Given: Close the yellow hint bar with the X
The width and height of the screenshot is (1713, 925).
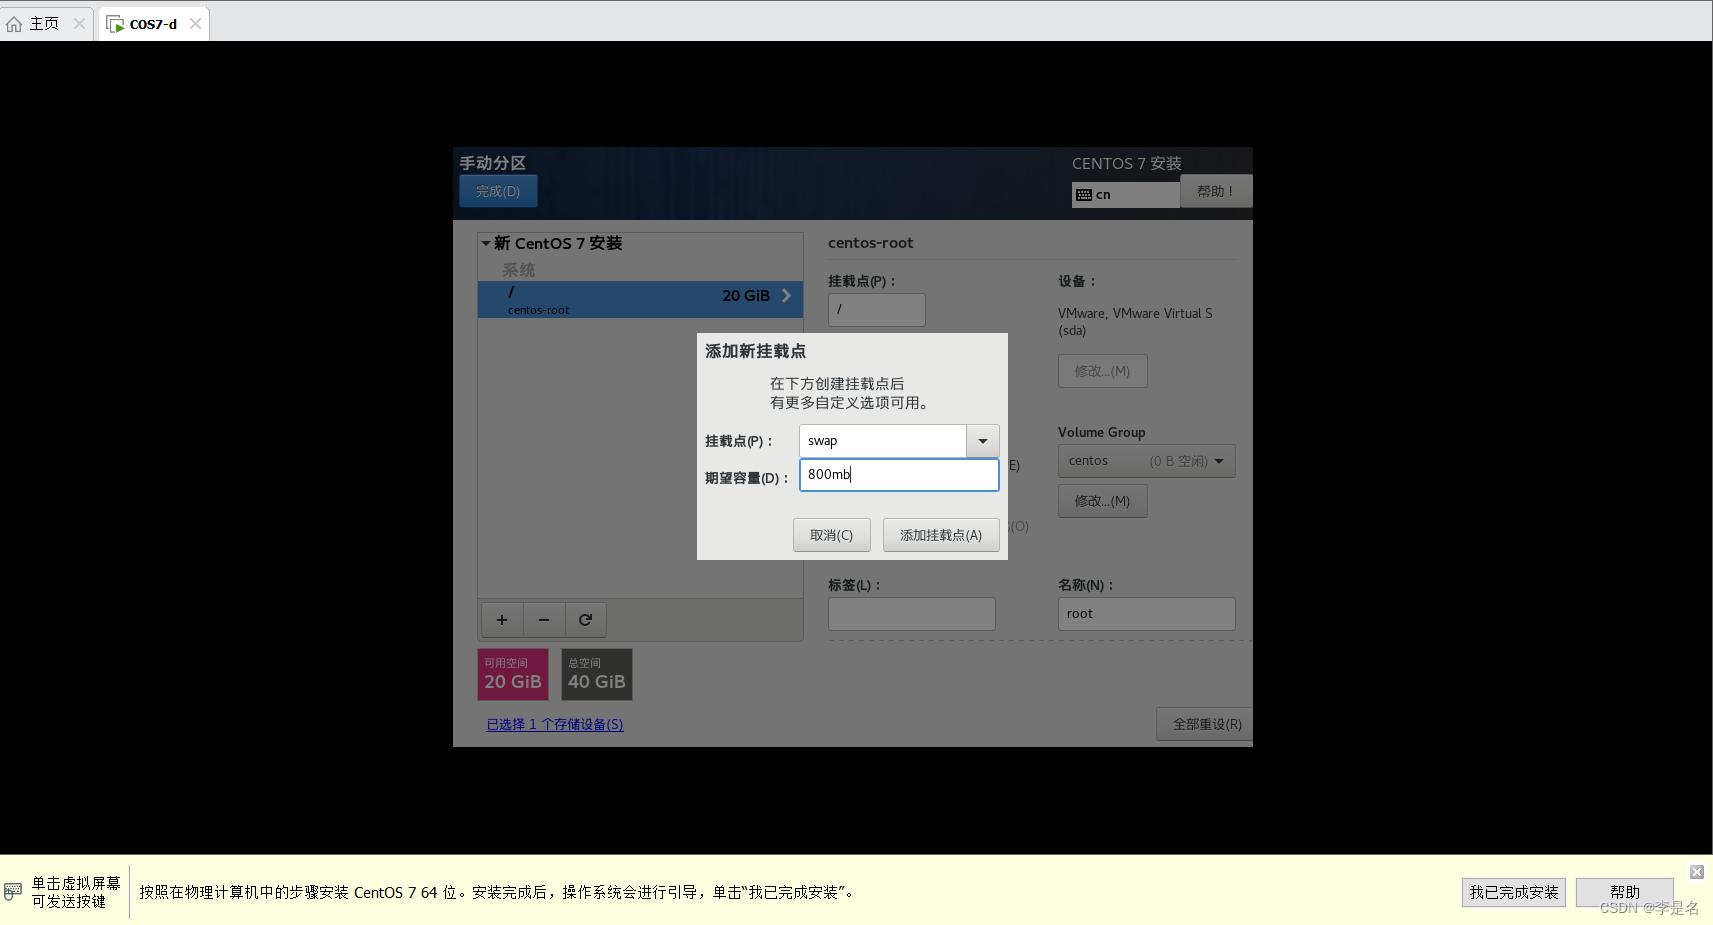Looking at the screenshot, I should (1697, 872).
